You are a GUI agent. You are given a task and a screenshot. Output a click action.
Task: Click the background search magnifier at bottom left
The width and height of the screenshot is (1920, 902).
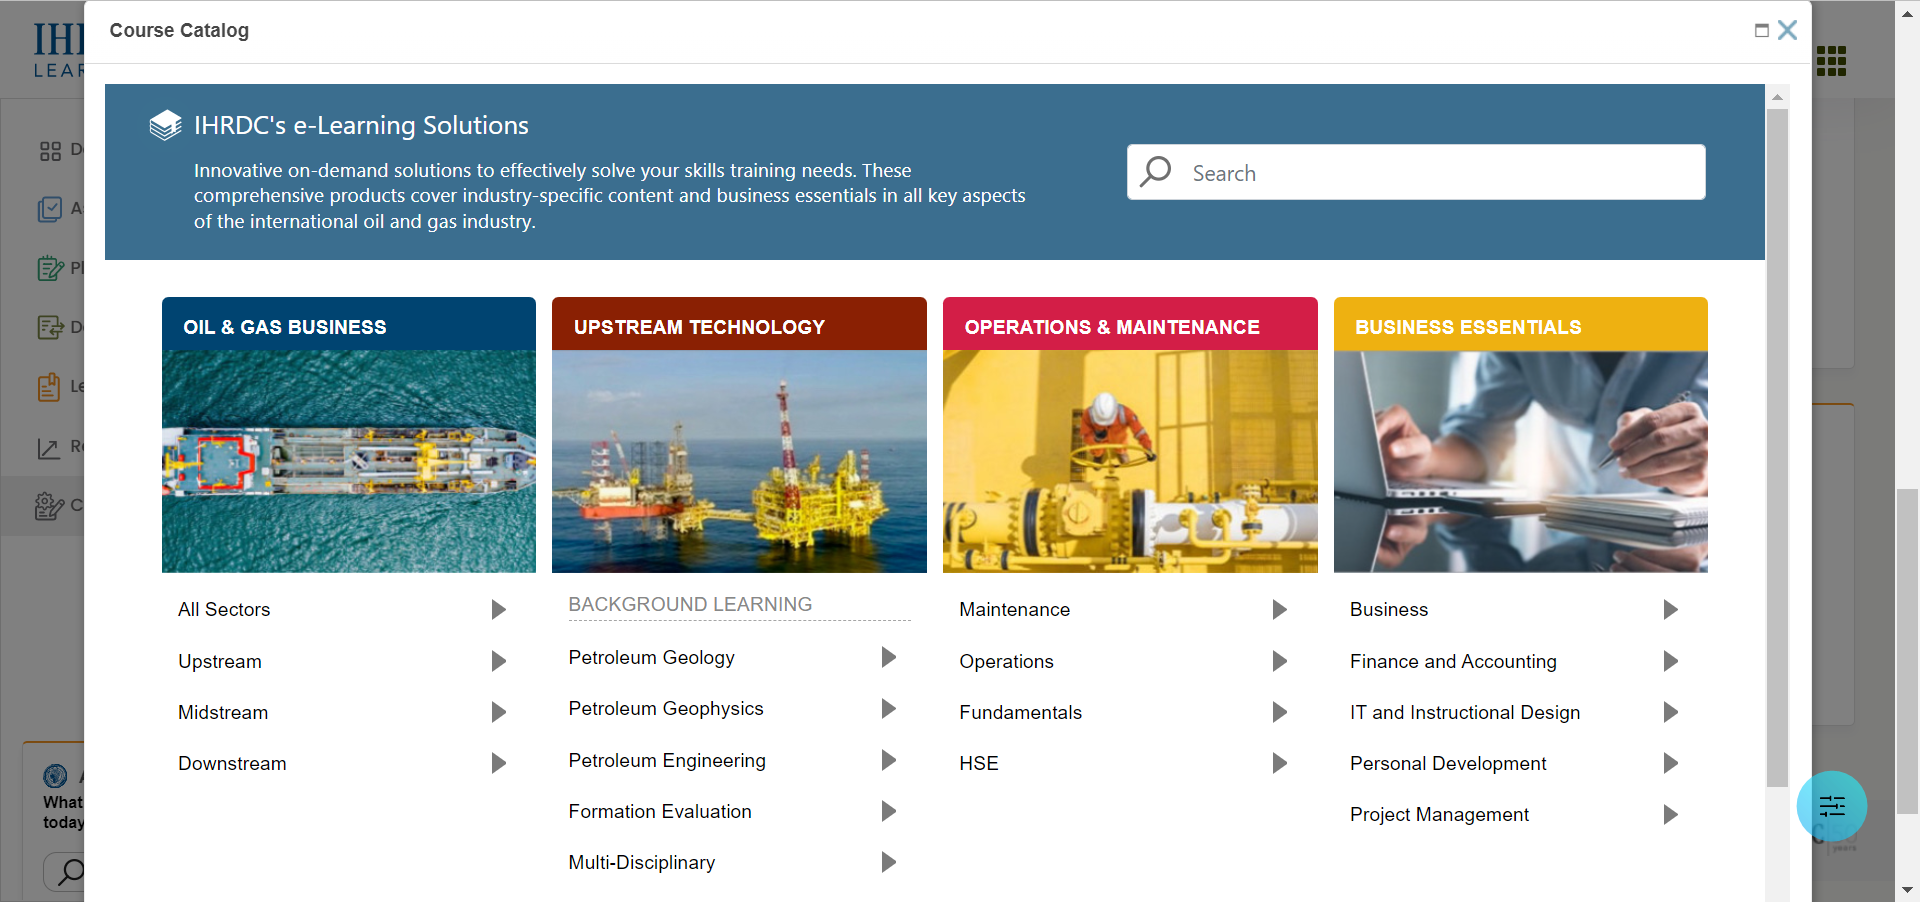pyautogui.click(x=70, y=871)
